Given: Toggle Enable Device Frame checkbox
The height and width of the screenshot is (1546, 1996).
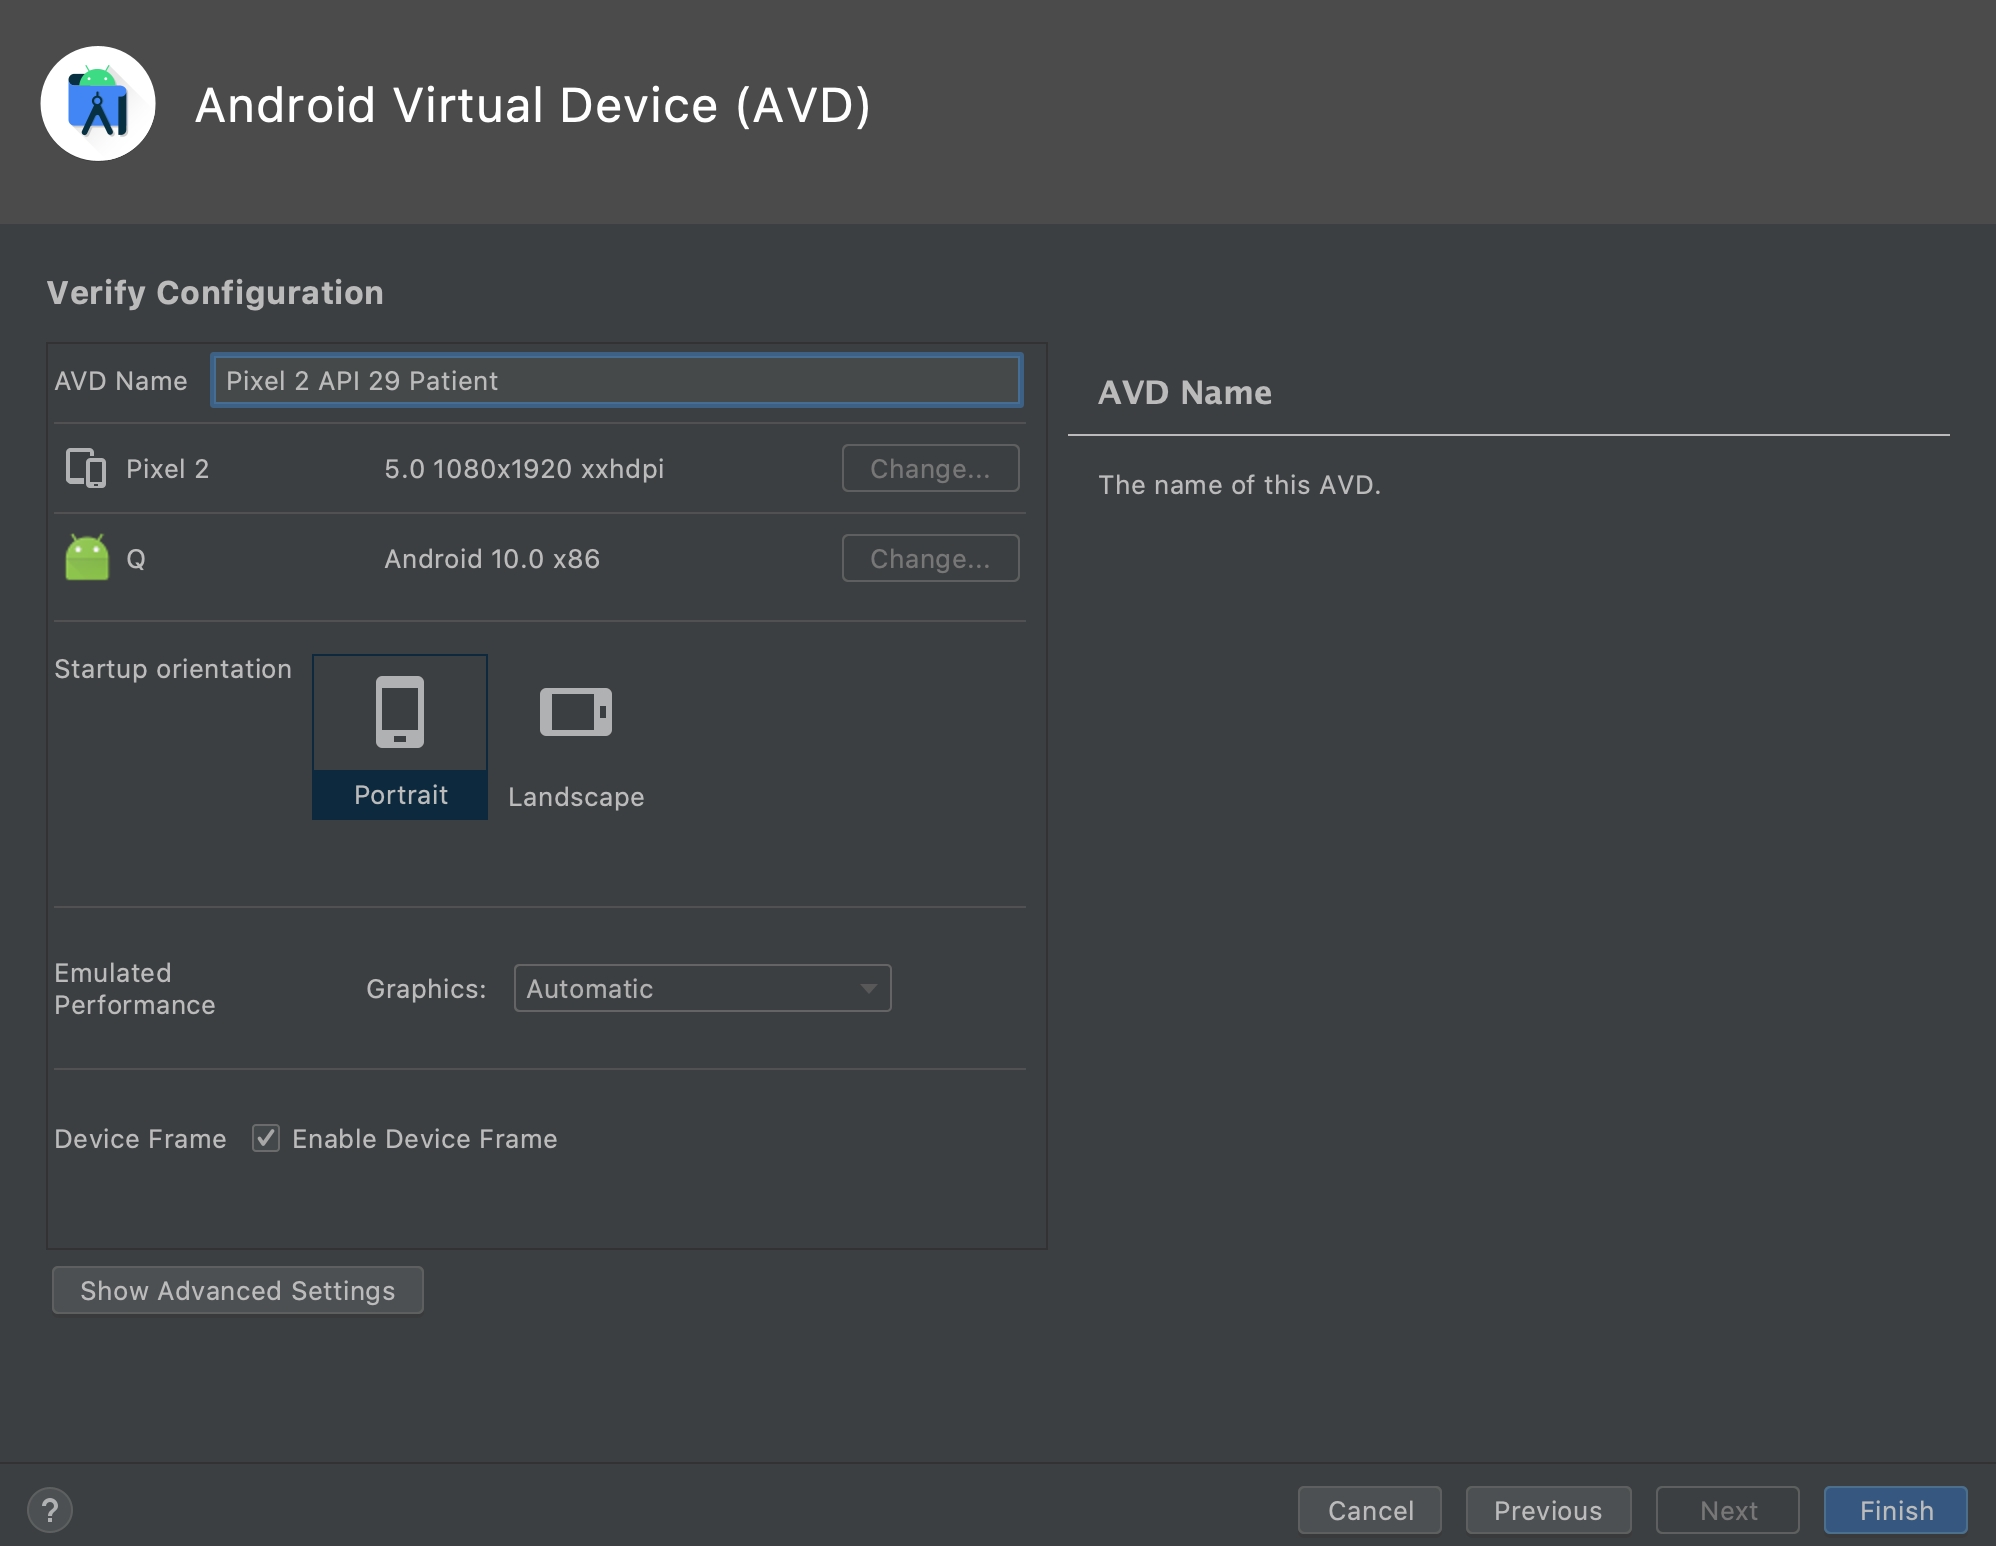Looking at the screenshot, I should pos(265,1138).
